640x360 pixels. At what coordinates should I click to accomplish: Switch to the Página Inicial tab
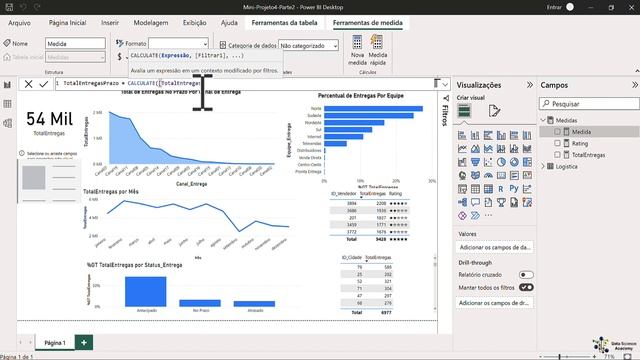point(67,23)
